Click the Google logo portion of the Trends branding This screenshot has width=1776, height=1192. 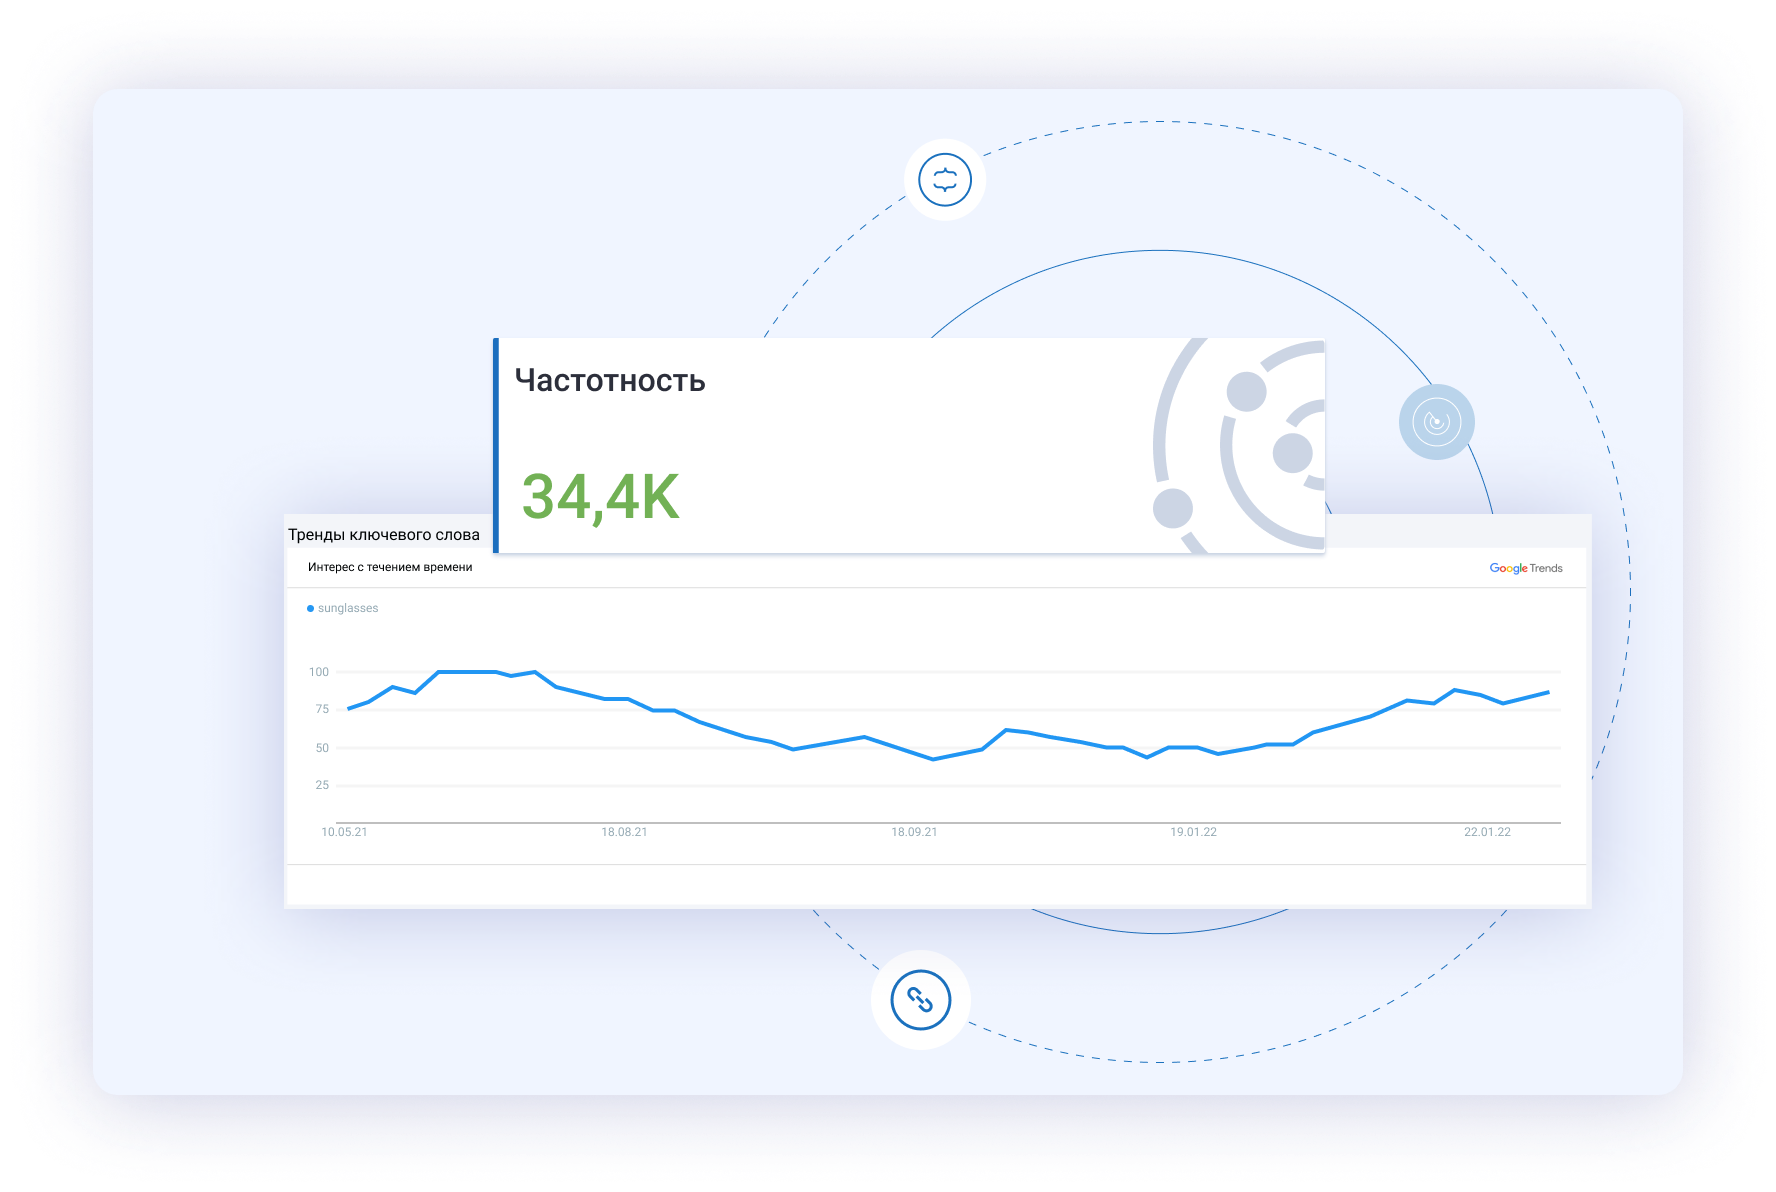pos(1507,567)
